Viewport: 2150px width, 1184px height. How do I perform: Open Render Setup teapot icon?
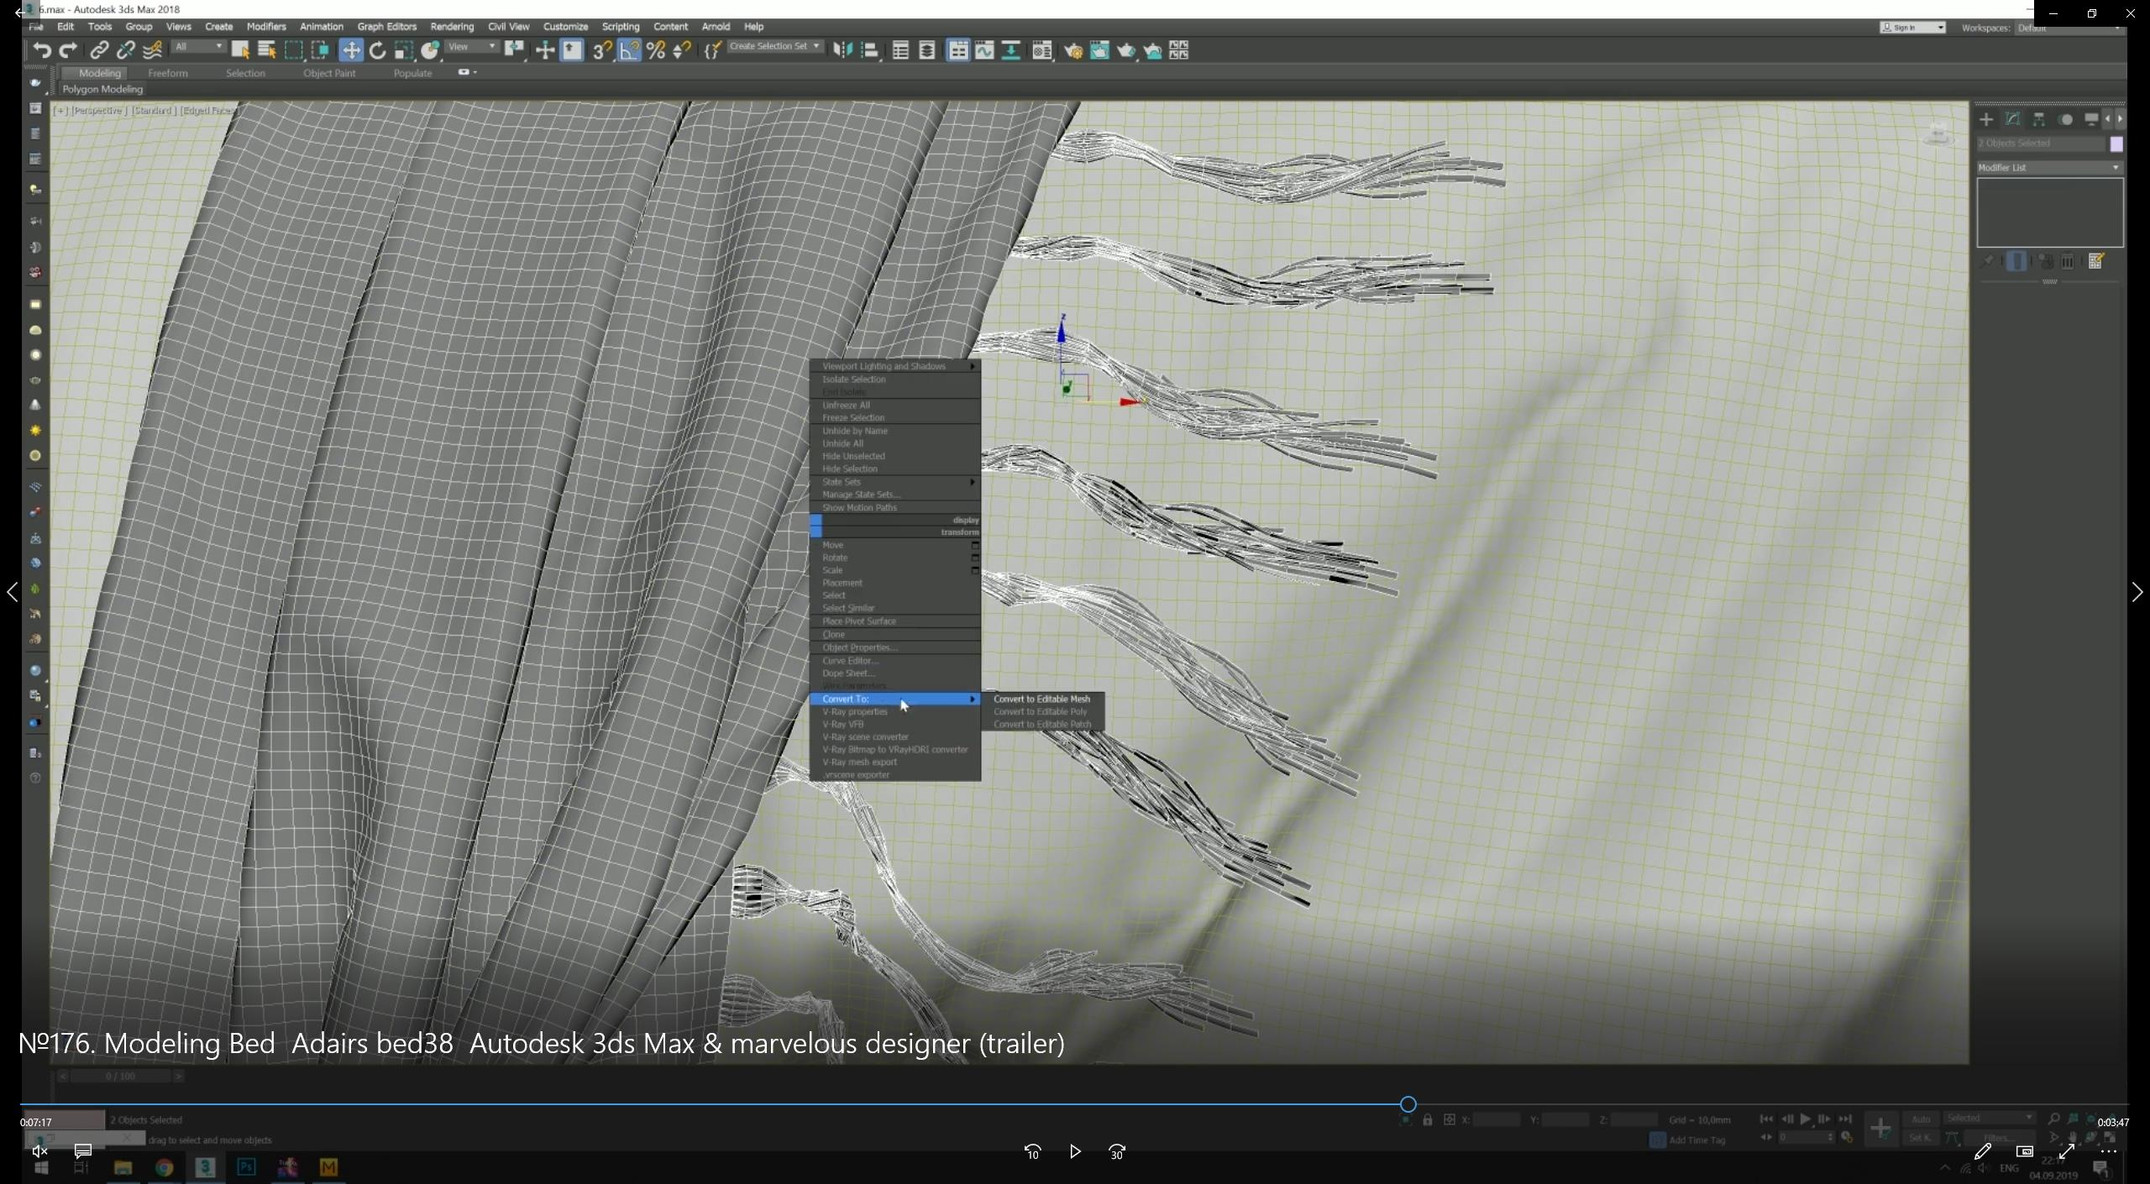[x=1073, y=50]
